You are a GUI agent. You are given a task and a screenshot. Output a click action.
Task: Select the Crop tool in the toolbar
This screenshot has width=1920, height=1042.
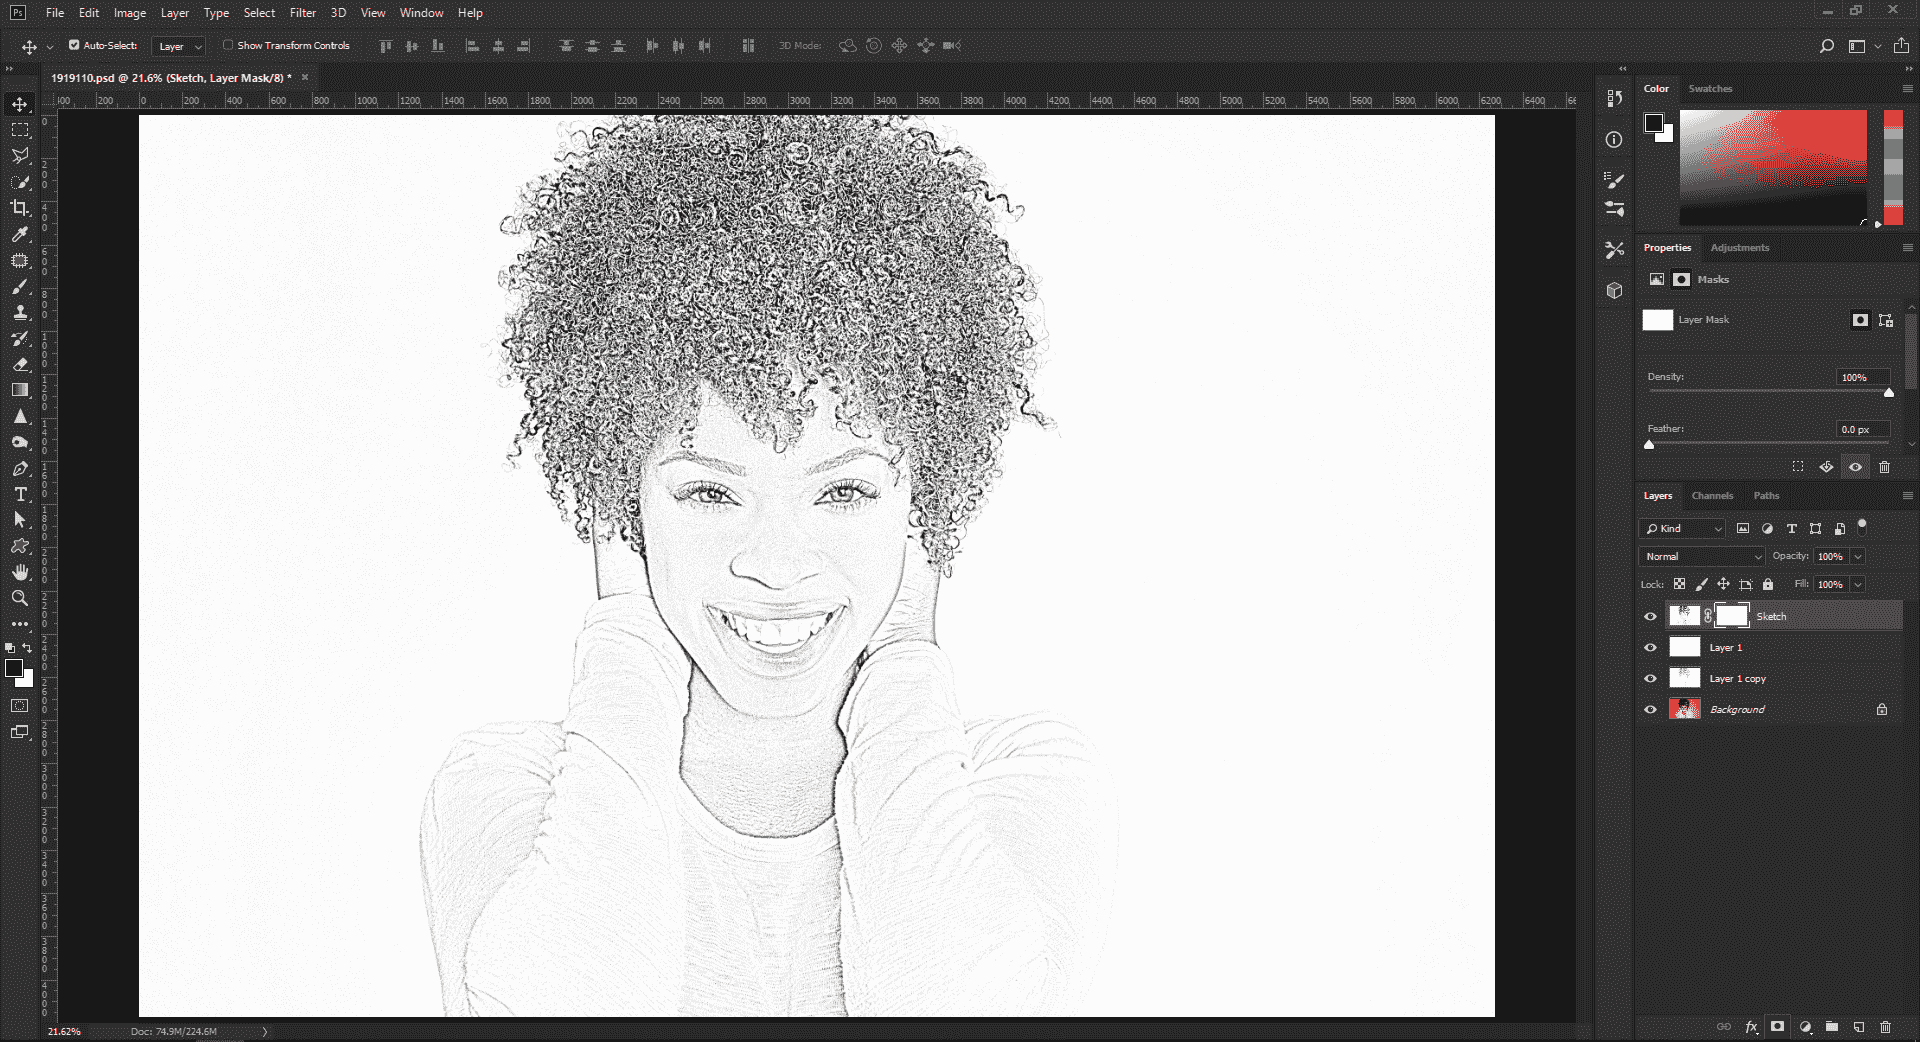point(20,209)
